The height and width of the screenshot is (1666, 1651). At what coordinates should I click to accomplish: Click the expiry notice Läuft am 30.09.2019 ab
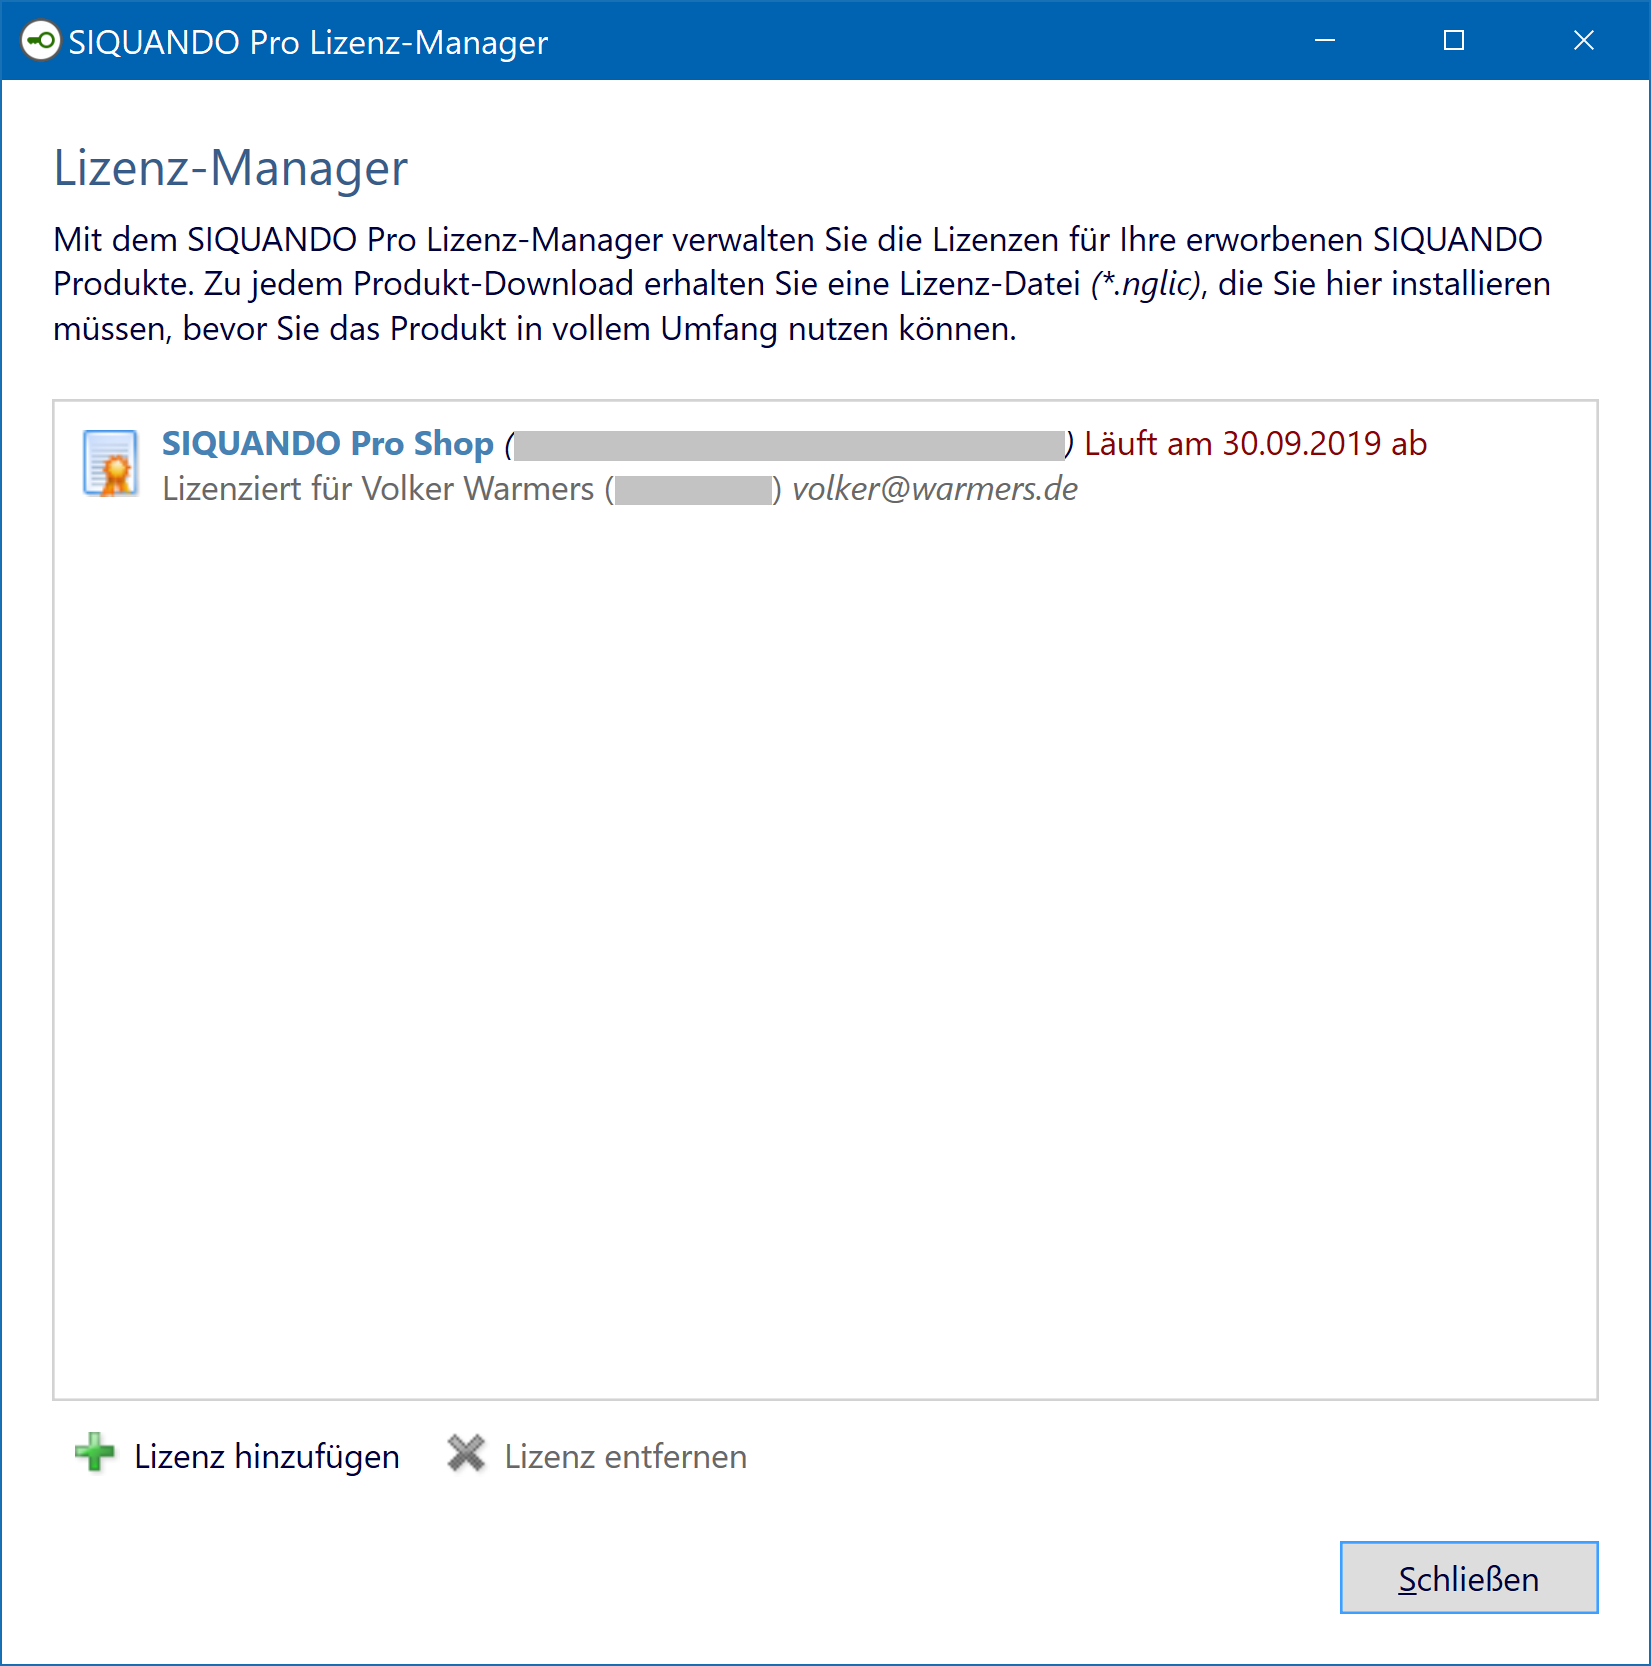[x=1255, y=444]
